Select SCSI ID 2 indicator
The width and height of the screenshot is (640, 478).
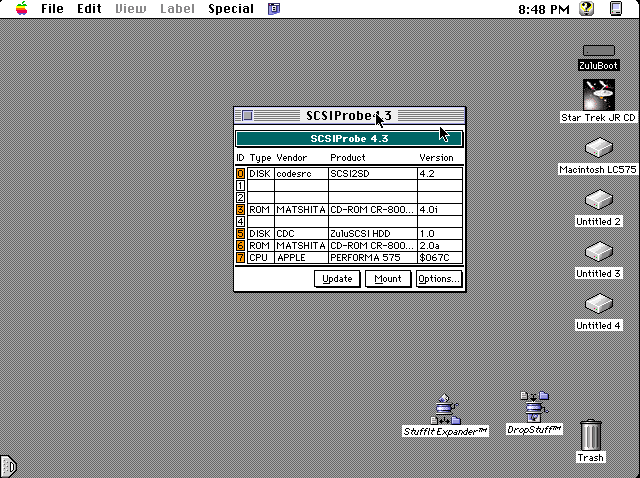tap(240, 198)
